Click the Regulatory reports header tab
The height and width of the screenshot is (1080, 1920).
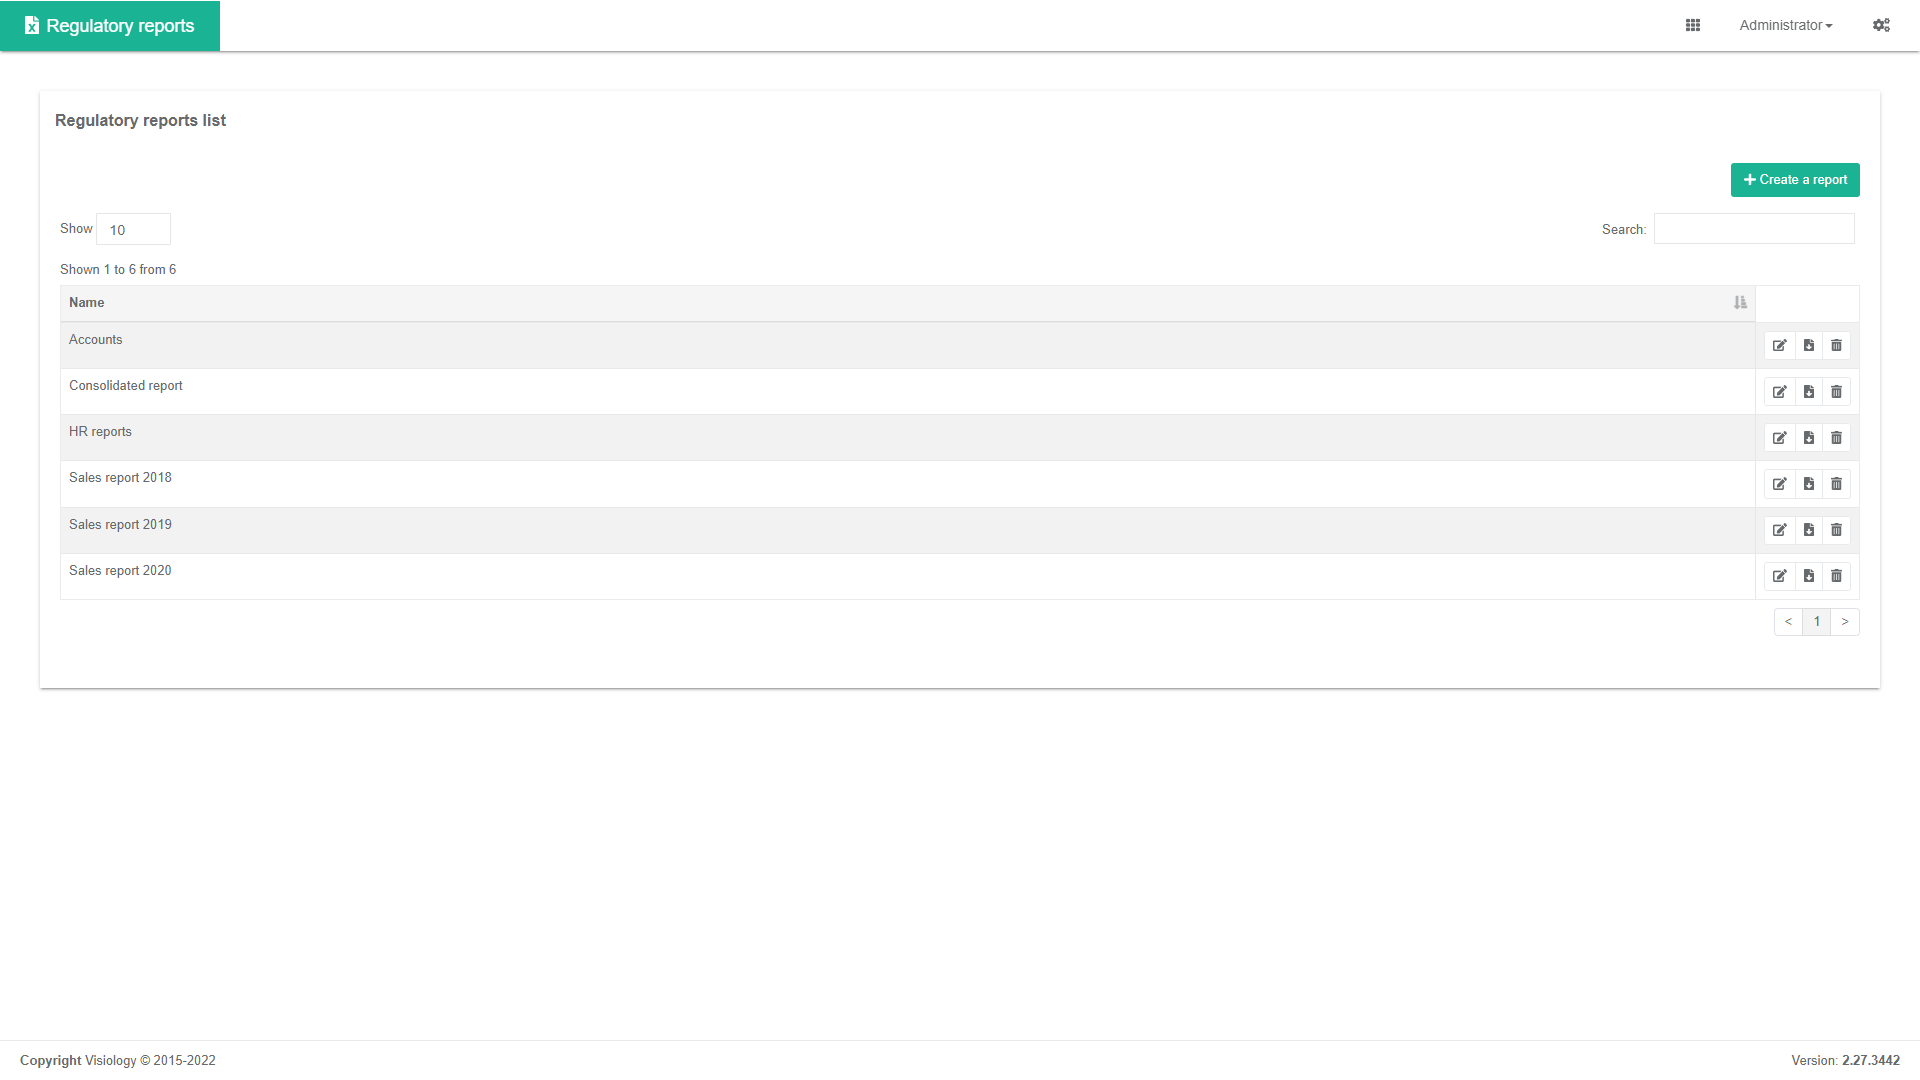point(110,26)
